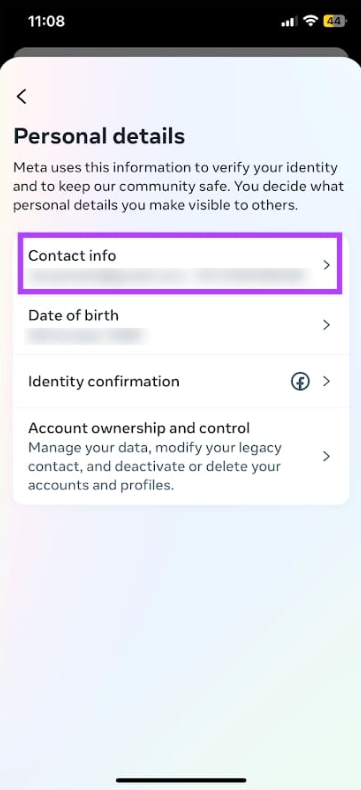Tap the 'Manage your data' description text
This screenshot has height=790, width=361.
[x=156, y=467]
